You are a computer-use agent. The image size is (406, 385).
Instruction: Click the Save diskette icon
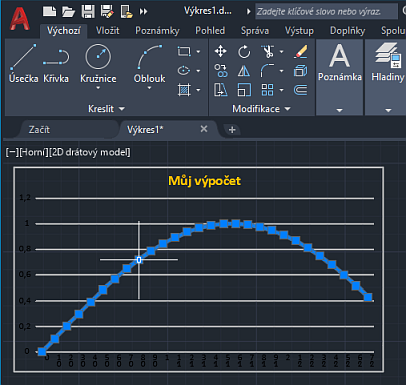[x=88, y=11]
